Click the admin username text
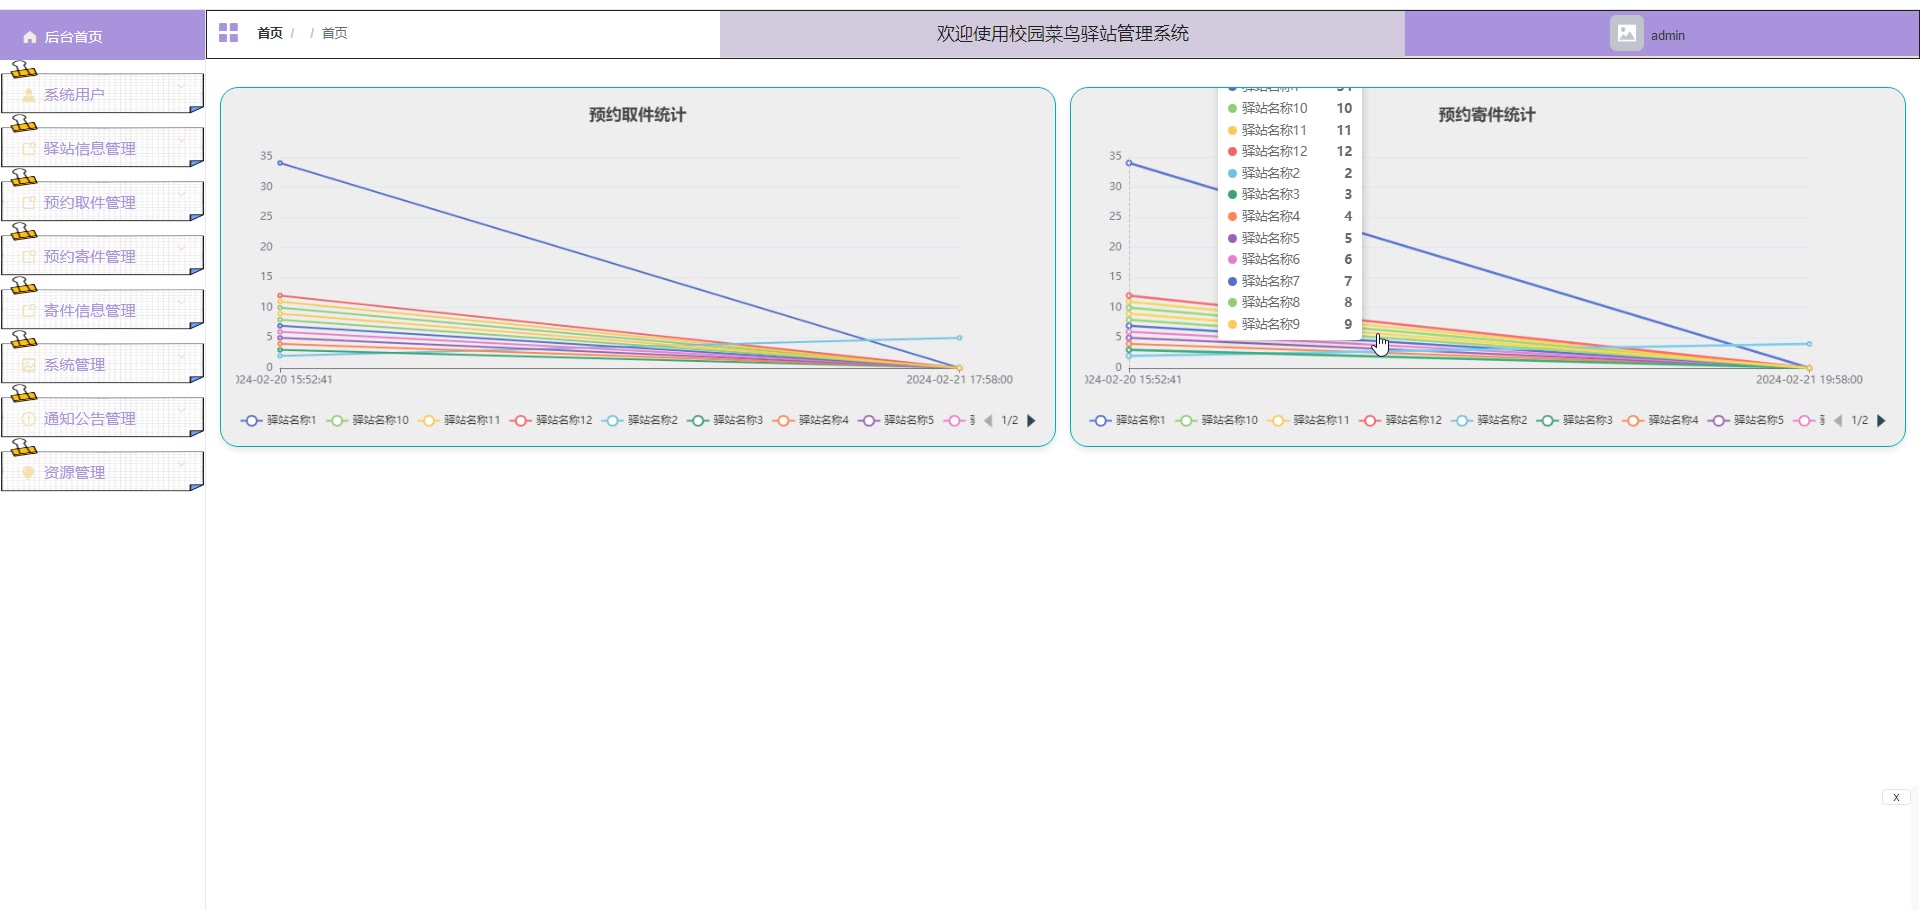Screen dimensions: 1920x910 click(x=1668, y=35)
